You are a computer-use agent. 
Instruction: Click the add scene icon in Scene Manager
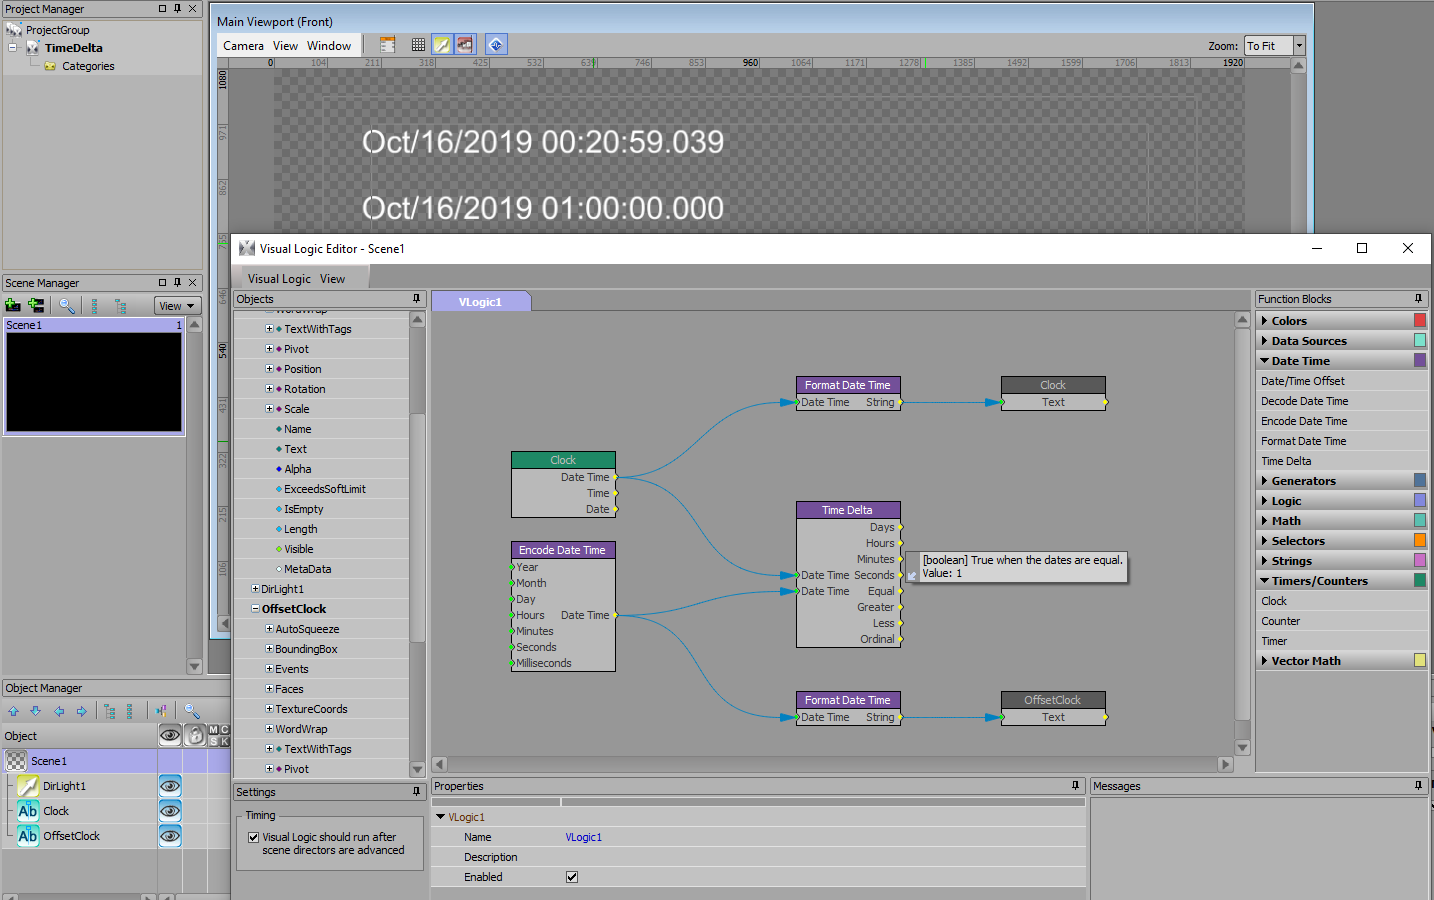pyautogui.click(x=13, y=306)
